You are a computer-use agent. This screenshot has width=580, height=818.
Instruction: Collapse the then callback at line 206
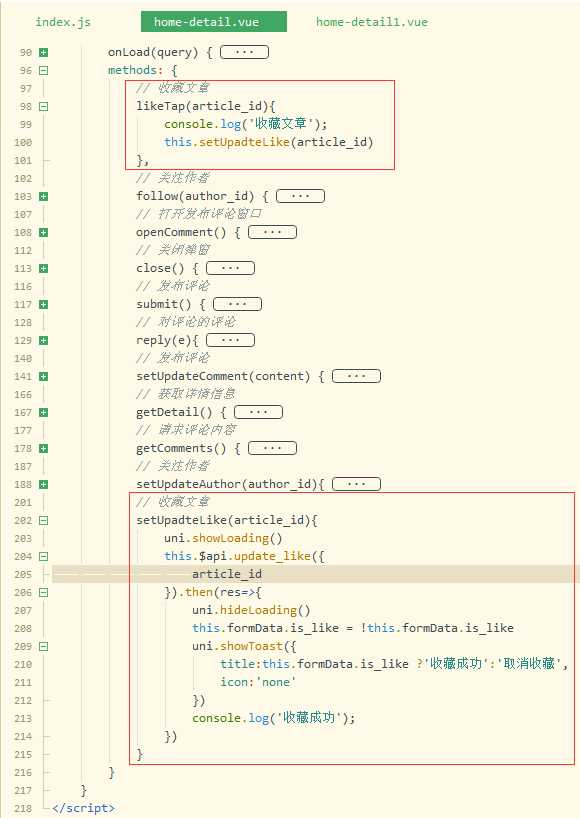pos(44,592)
